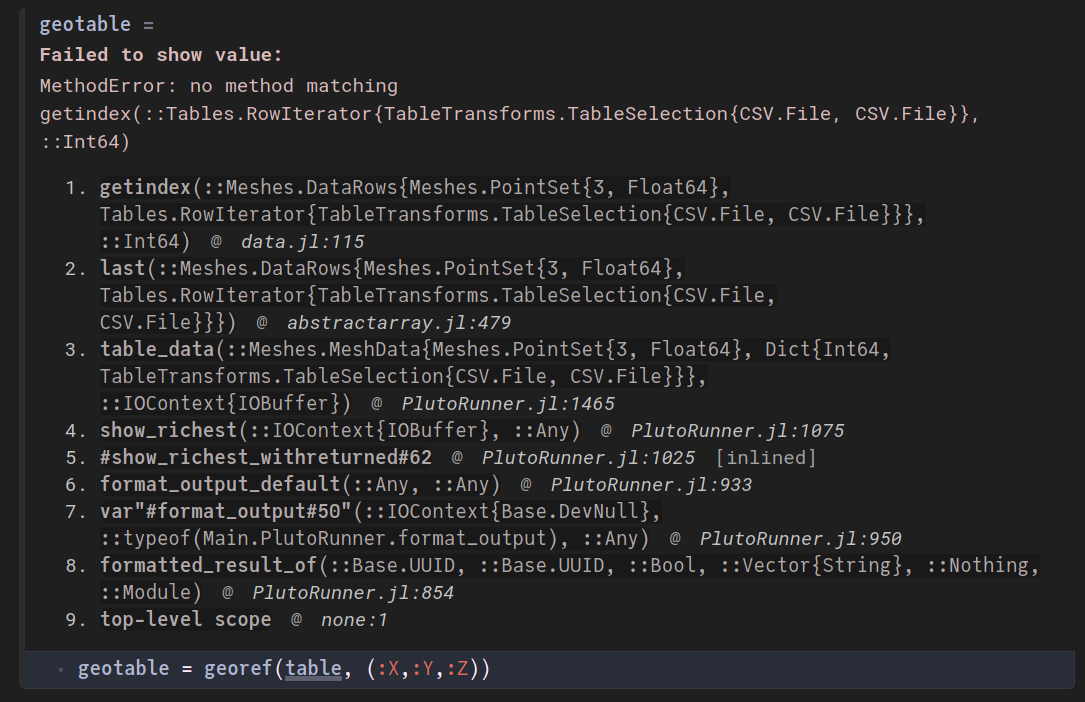Click formatted_result_of in stack frame 8
1085x702 pixels.
pyautogui.click(x=208, y=565)
